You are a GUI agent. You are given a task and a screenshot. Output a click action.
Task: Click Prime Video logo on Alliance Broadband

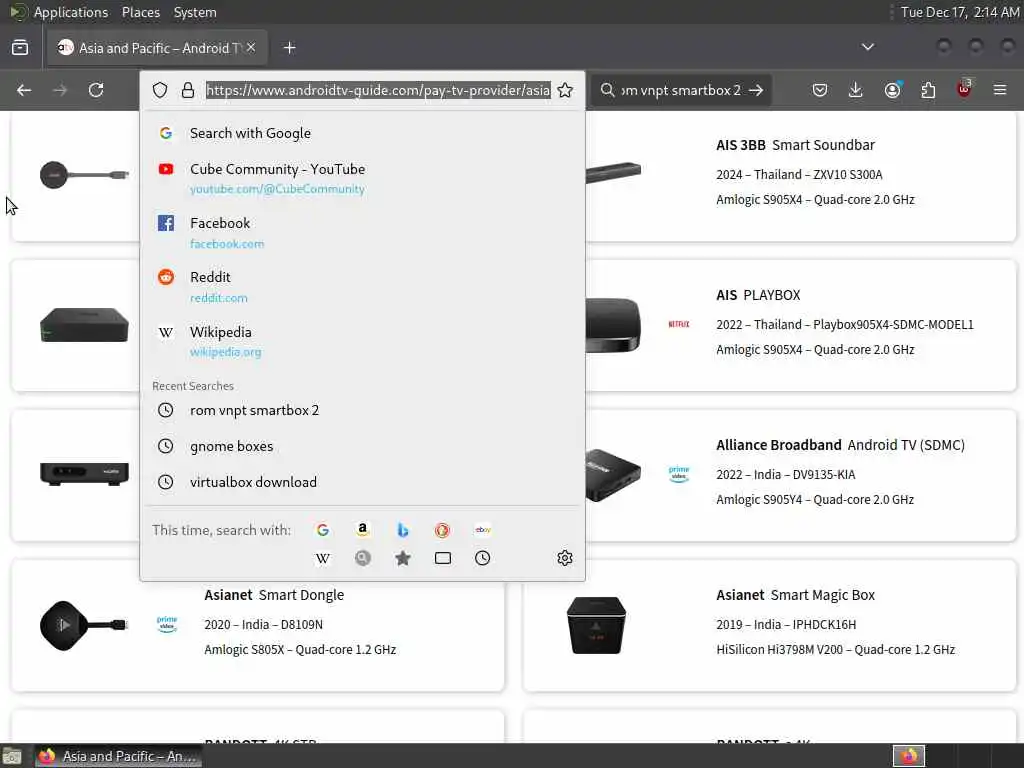tap(679, 473)
